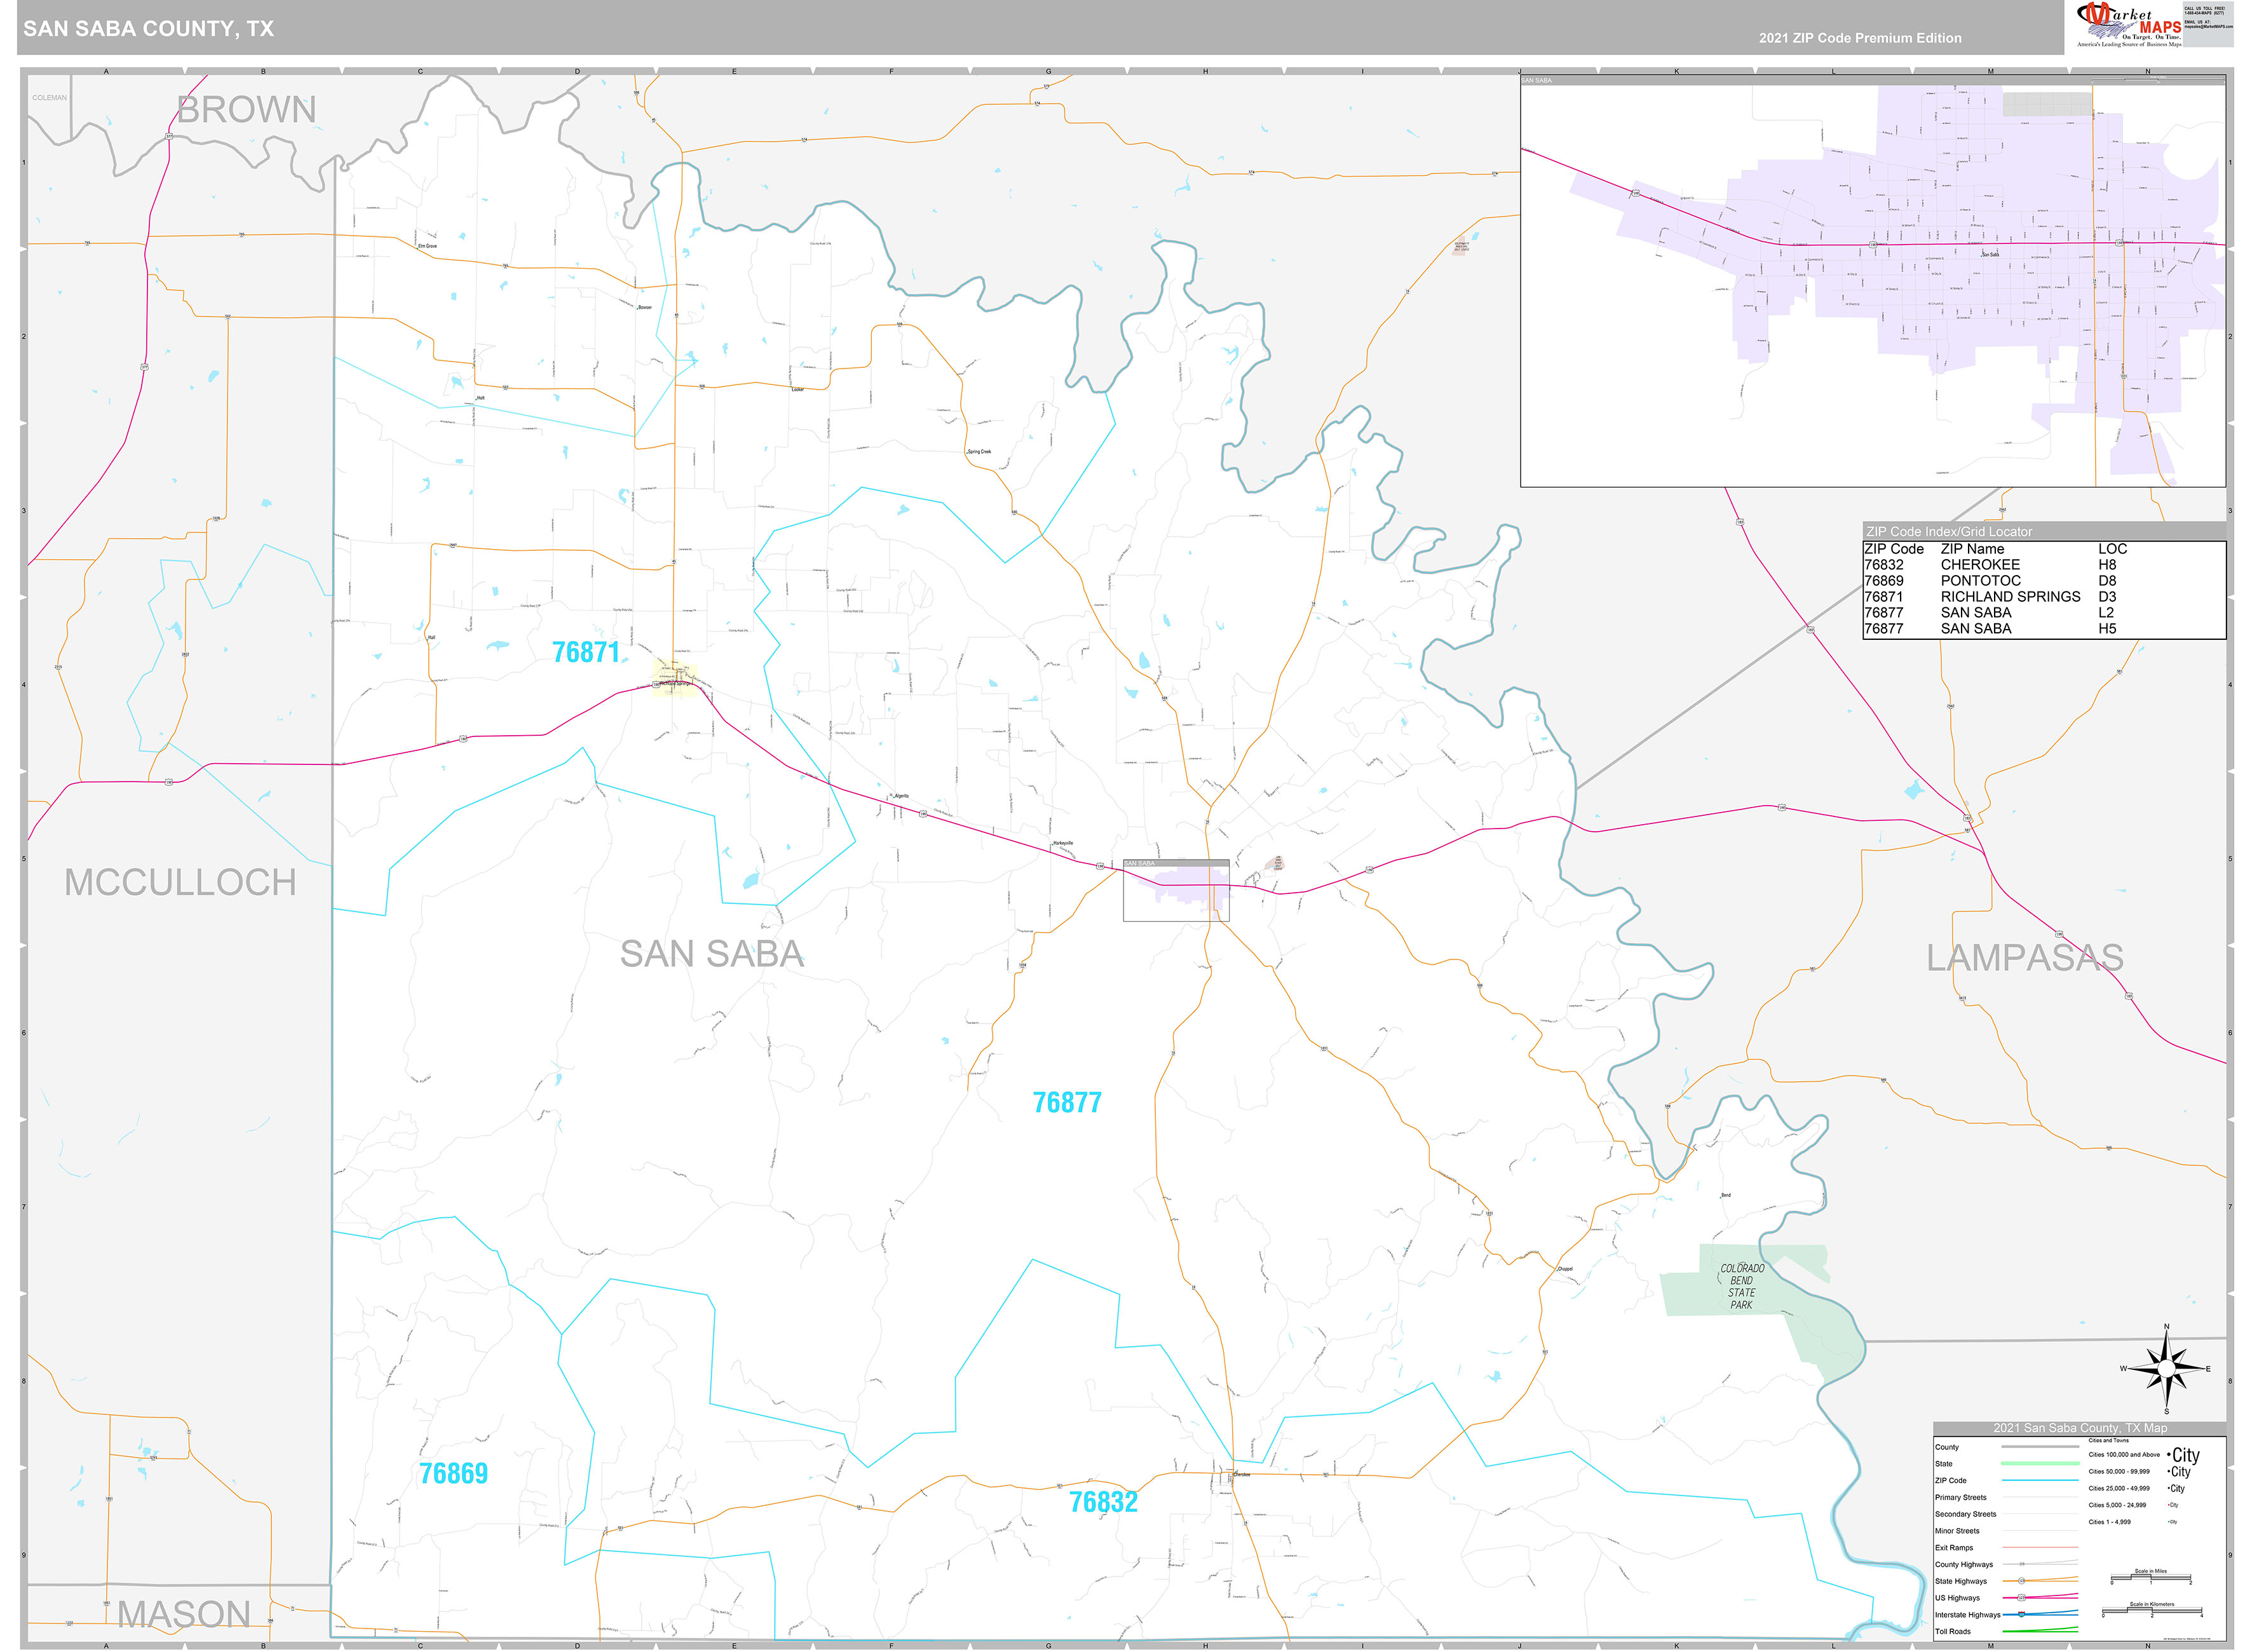Click the City dot symbol for Cities 100,000 and Above
Screen dimensions: 2245x1652
click(2170, 1454)
